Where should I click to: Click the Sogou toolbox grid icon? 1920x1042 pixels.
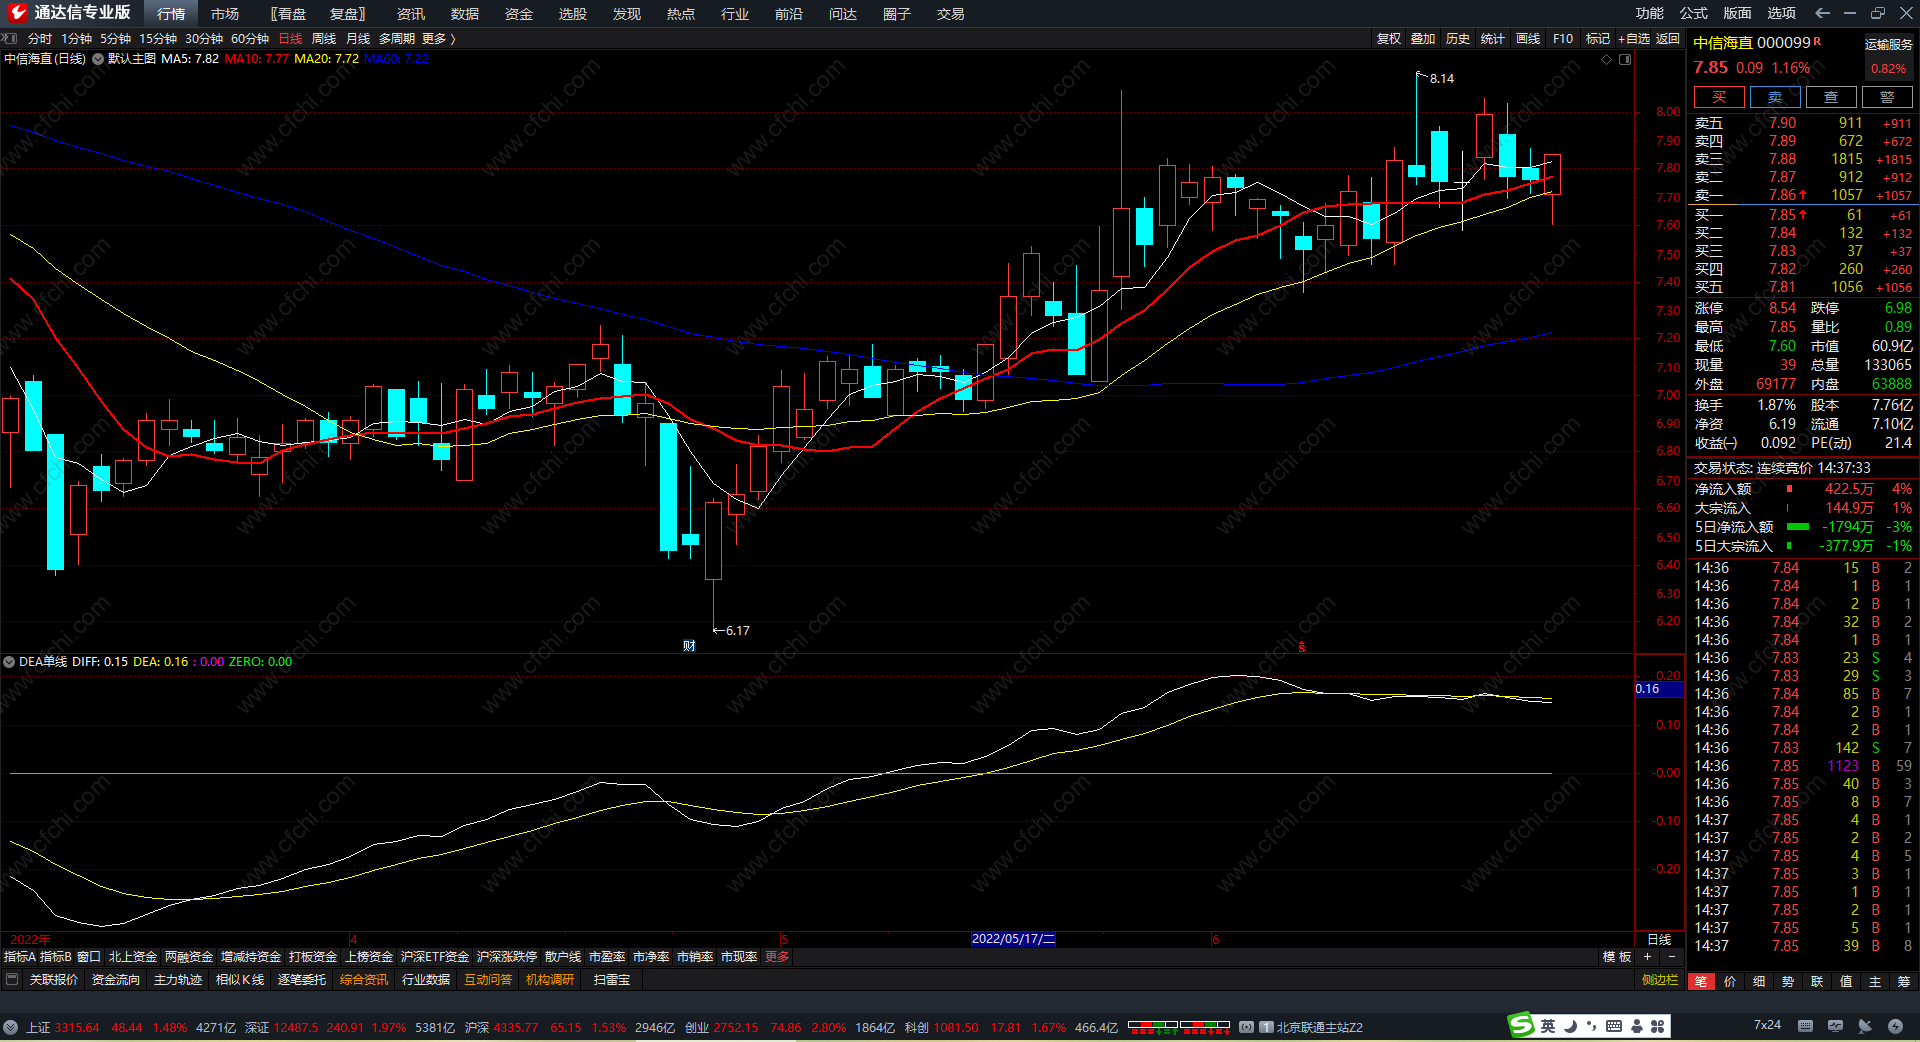coord(1658,1026)
